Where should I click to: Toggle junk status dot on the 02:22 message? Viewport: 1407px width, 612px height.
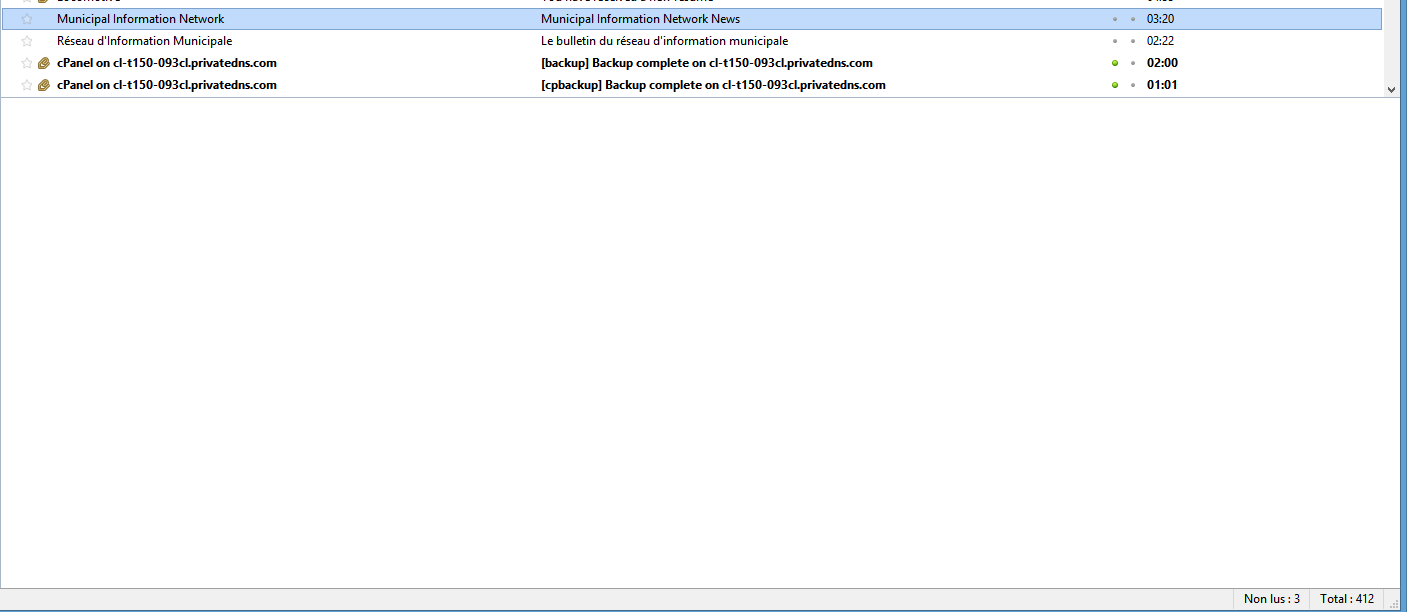point(1133,41)
